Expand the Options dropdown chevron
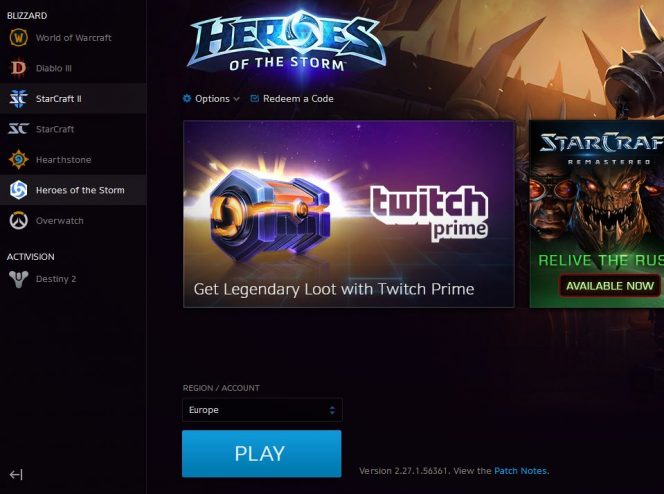 pyautogui.click(x=236, y=99)
